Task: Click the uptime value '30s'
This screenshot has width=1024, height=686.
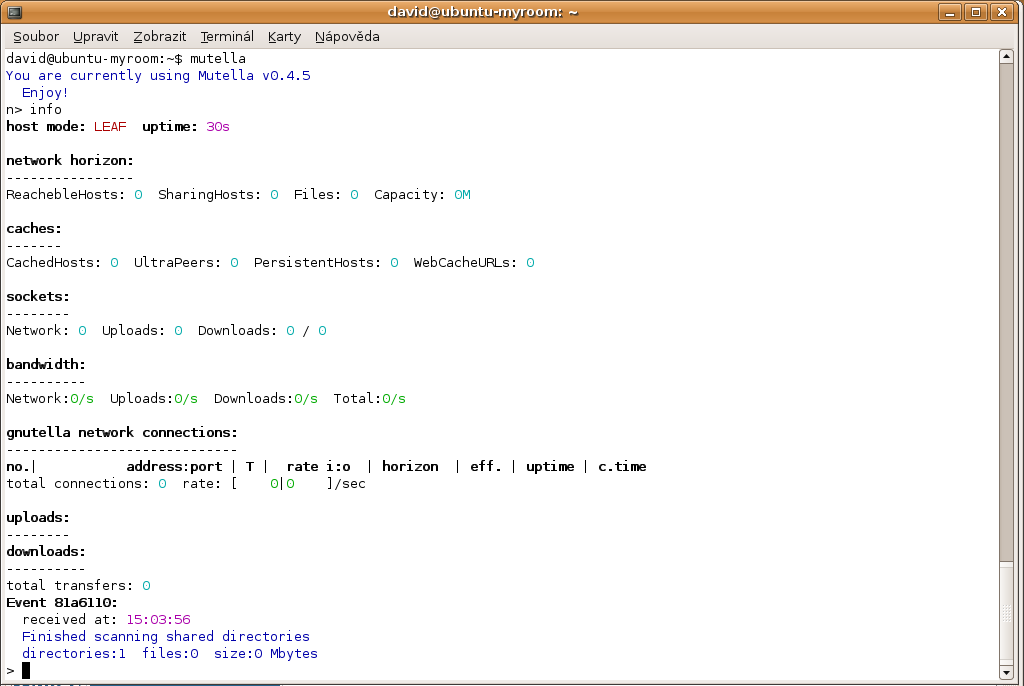Action: 218,127
